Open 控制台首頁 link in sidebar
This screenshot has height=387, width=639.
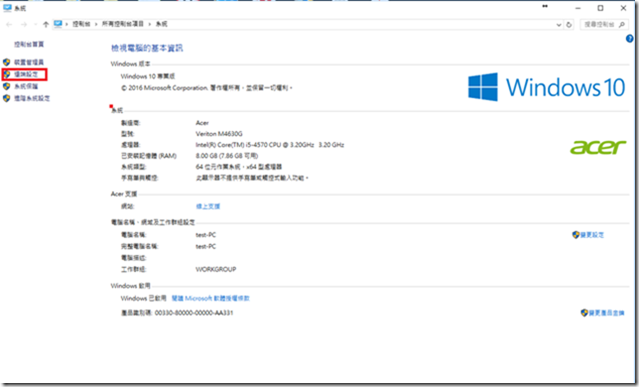point(29,44)
